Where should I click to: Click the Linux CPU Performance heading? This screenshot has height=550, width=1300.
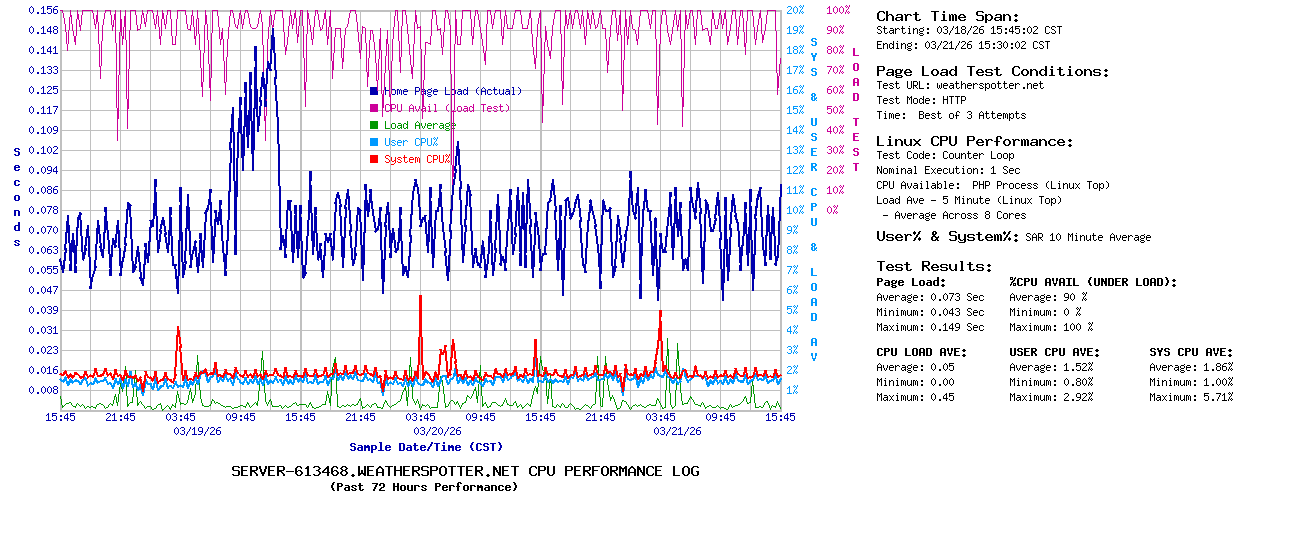click(974, 141)
